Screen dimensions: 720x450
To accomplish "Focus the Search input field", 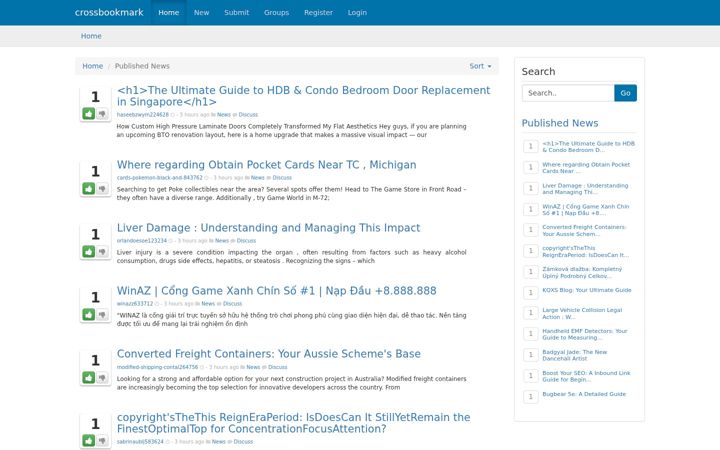I will [x=568, y=93].
